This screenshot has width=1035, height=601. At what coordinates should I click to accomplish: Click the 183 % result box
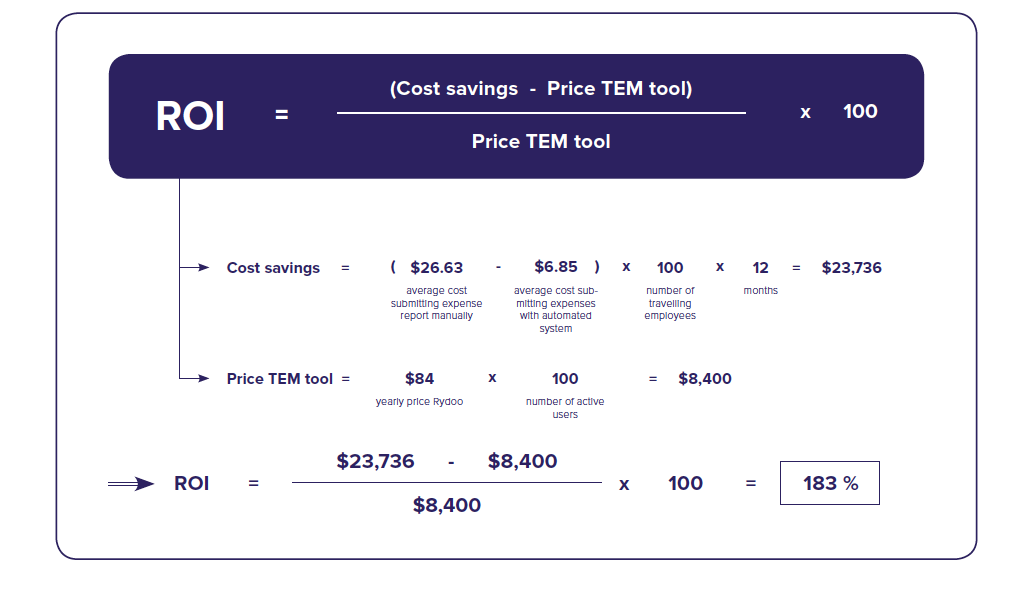(830, 483)
